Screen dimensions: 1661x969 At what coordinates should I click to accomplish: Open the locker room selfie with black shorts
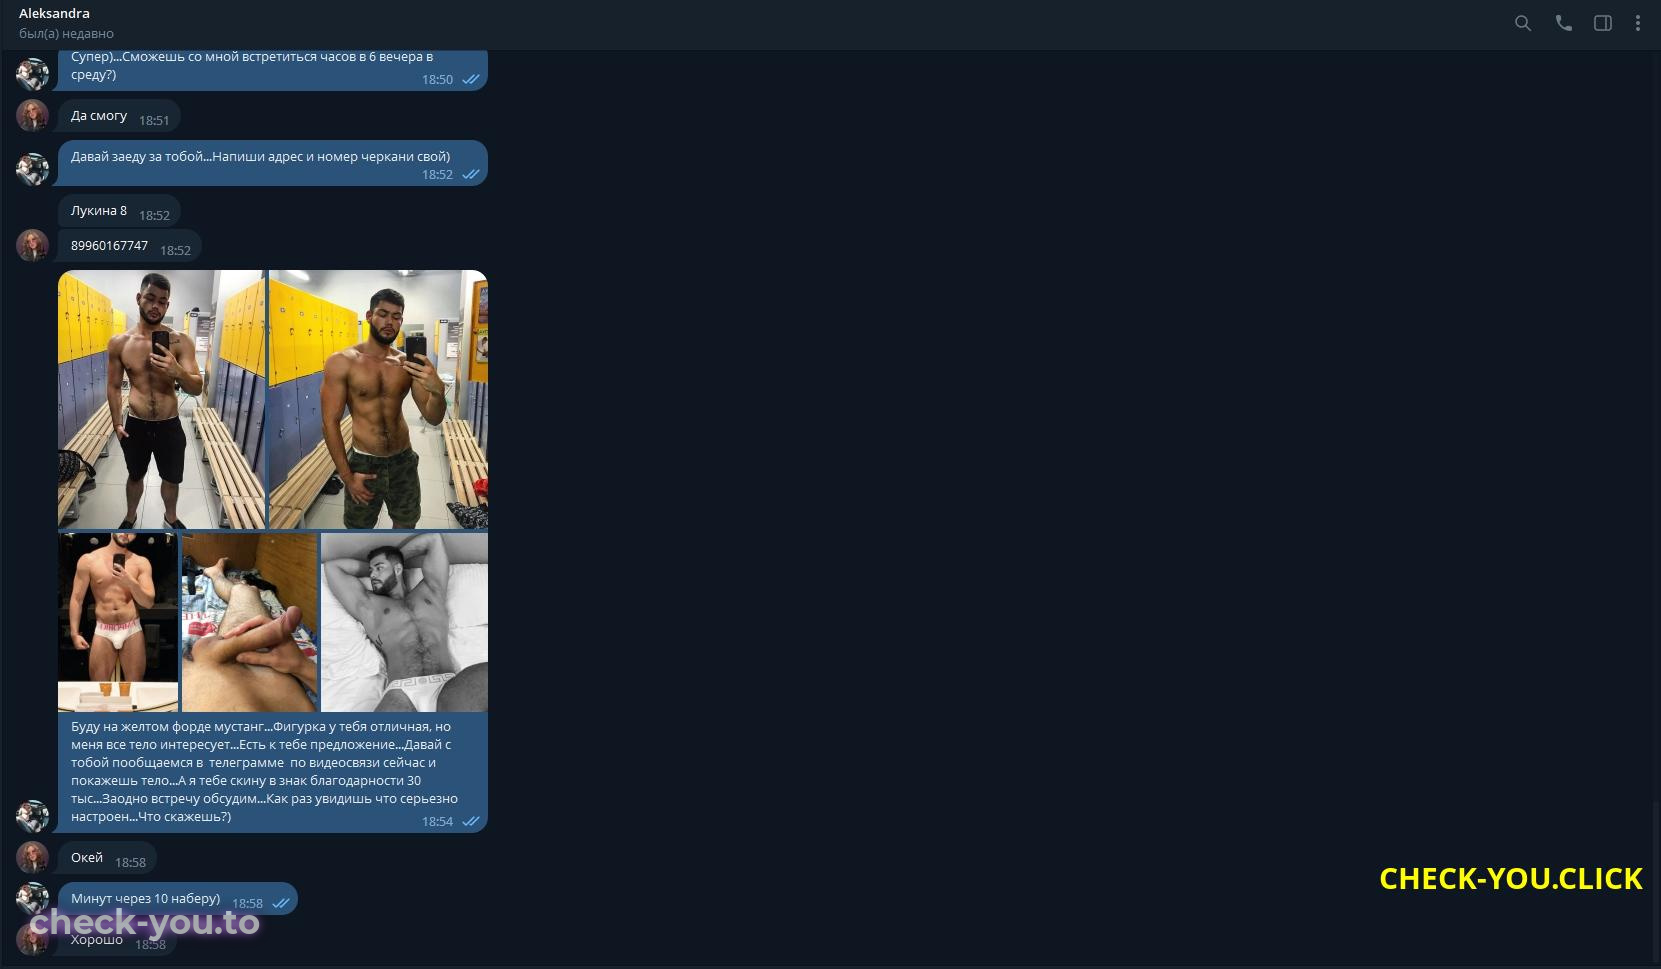tap(162, 399)
